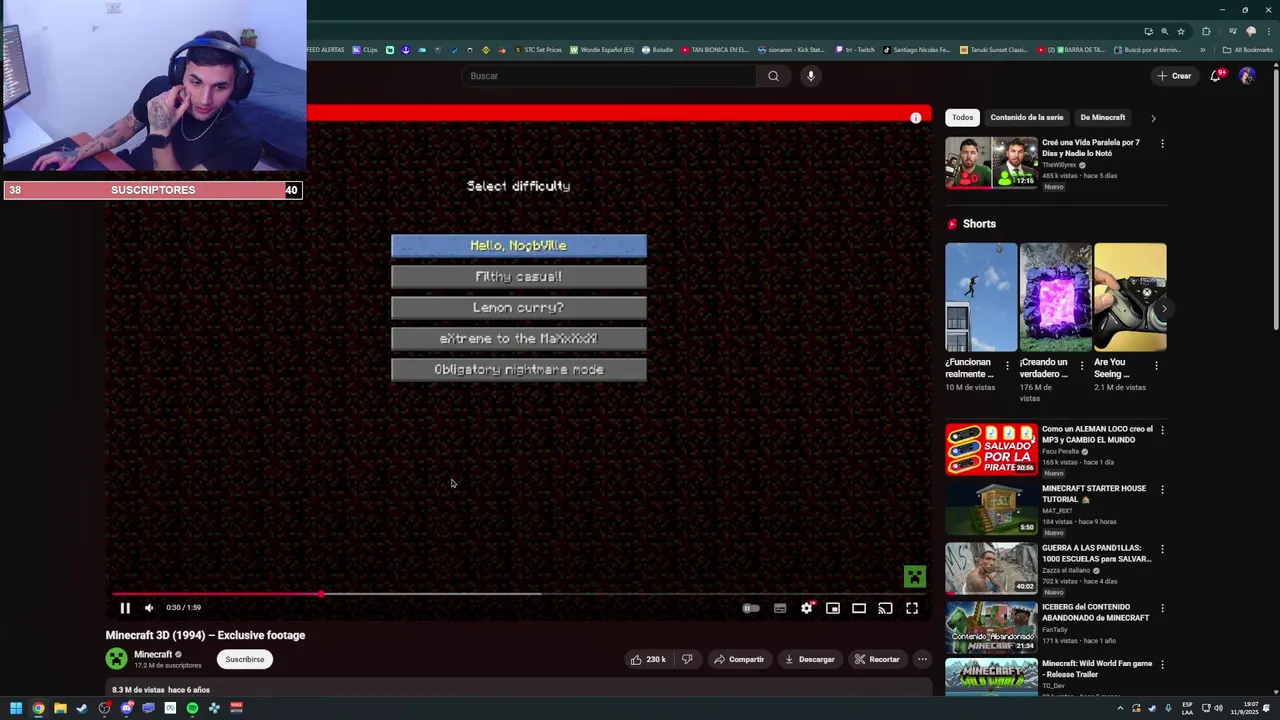The image size is (1280, 720).
Task: Start voice search with microphone
Action: tap(811, 76)
